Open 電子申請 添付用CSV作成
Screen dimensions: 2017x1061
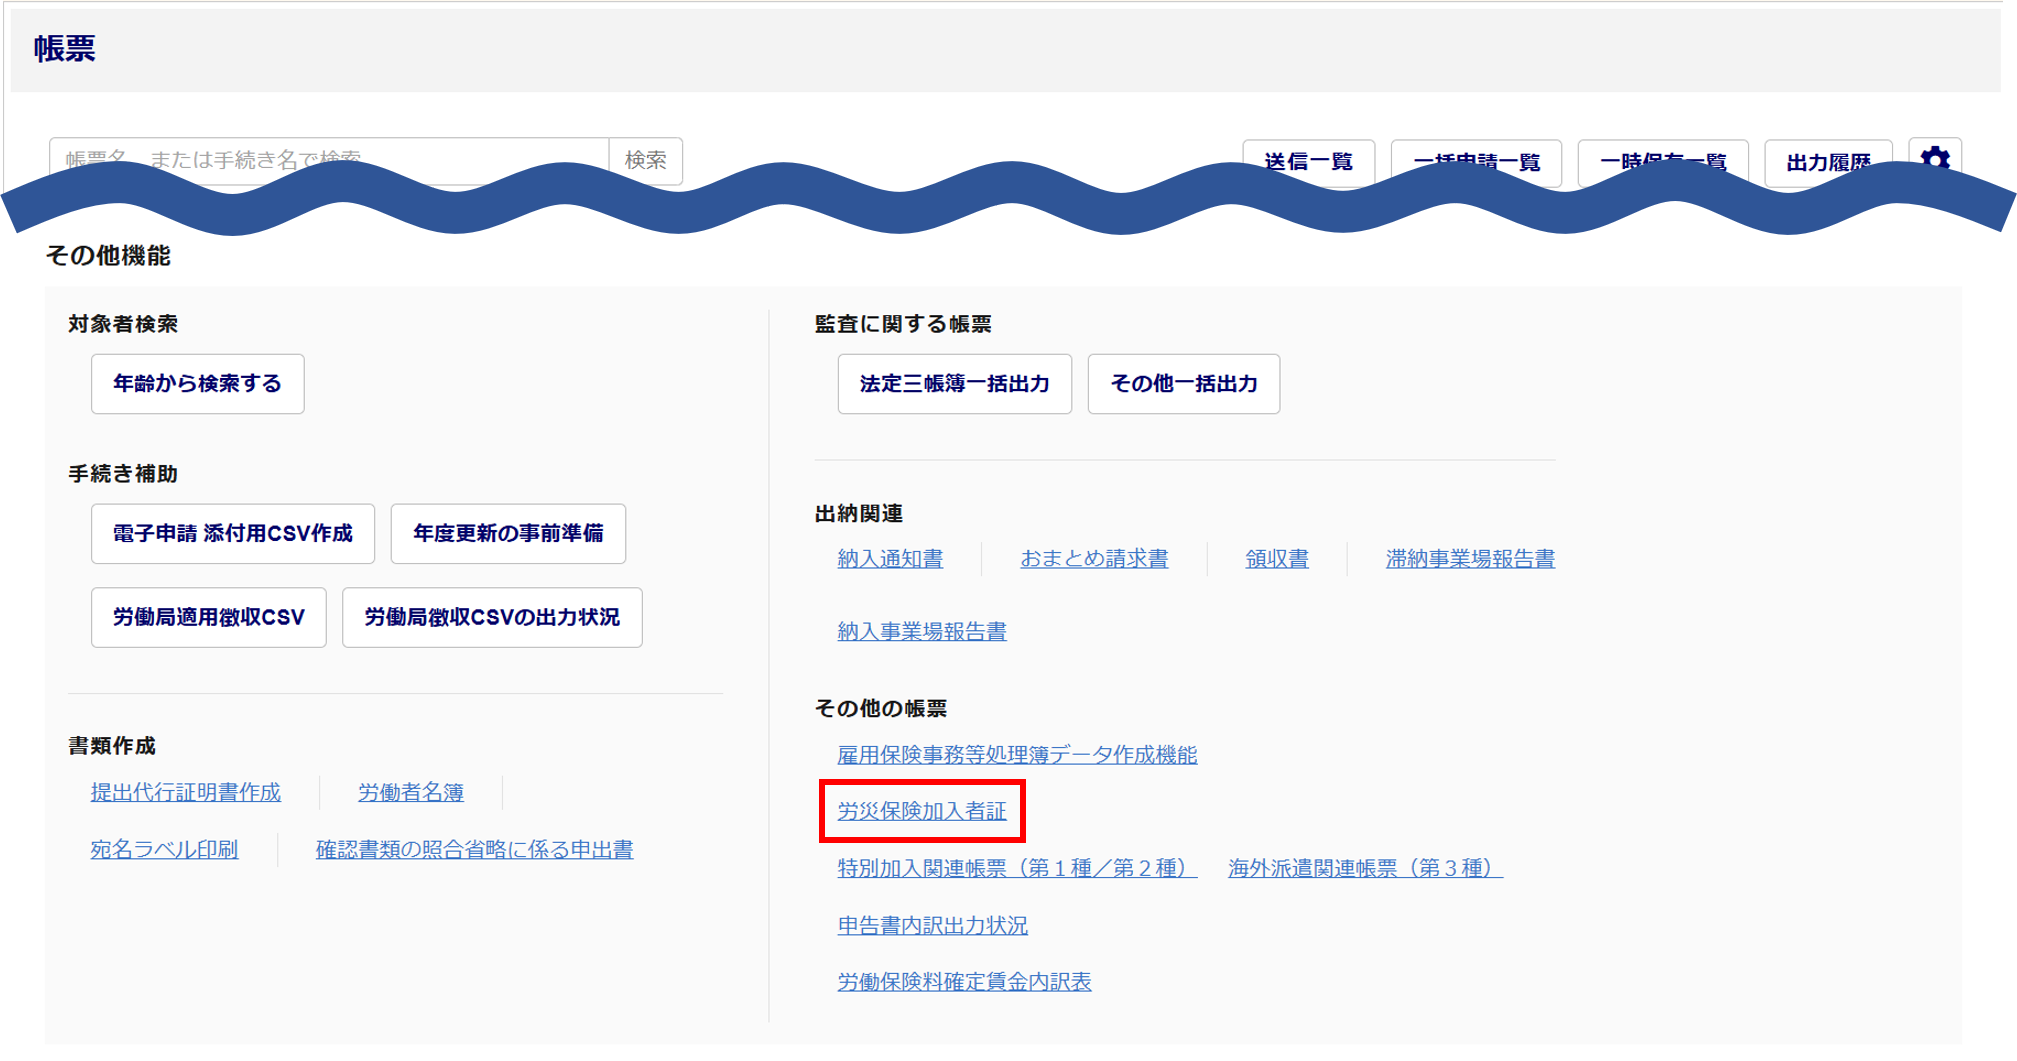tap(233, 534)
